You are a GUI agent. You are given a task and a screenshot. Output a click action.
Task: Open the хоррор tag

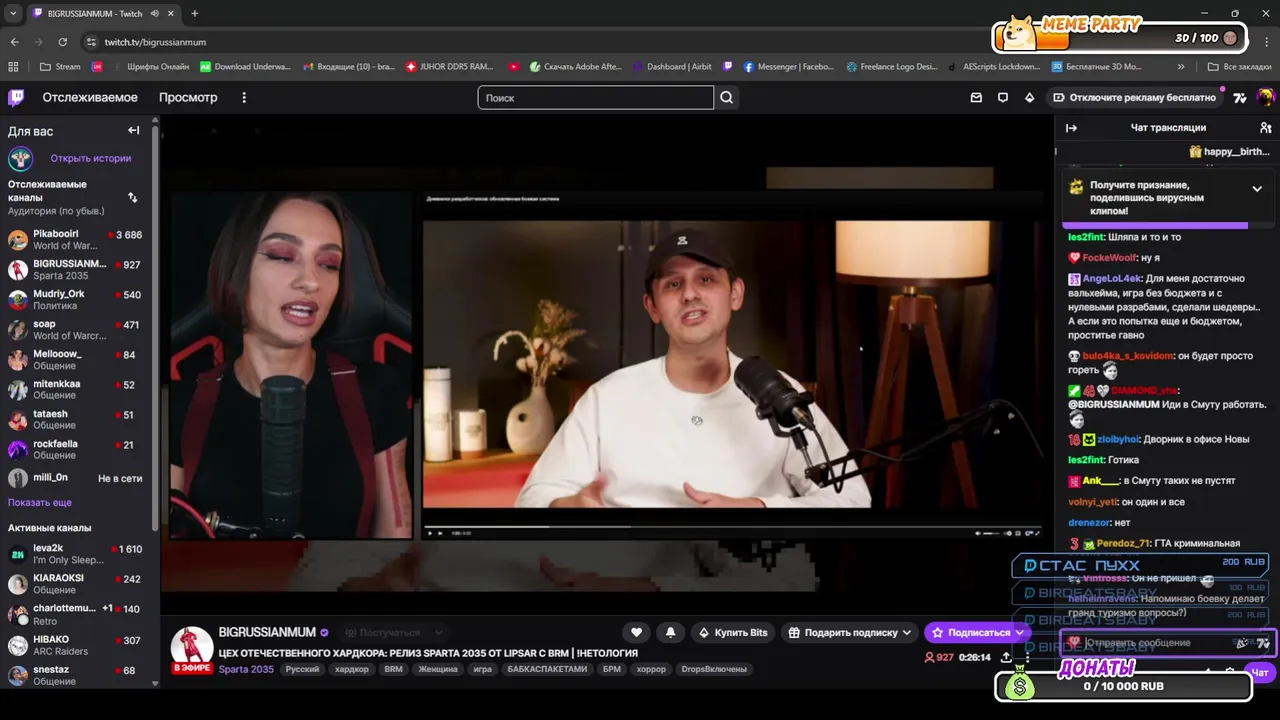tap(651, 669)
